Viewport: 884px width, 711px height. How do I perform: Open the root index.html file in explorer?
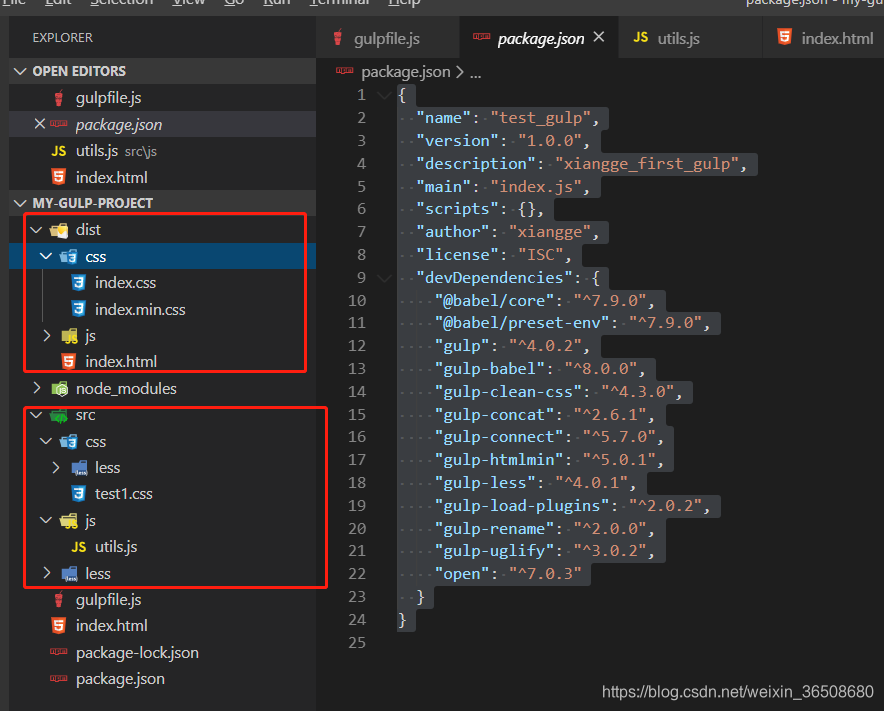[112, 626]
